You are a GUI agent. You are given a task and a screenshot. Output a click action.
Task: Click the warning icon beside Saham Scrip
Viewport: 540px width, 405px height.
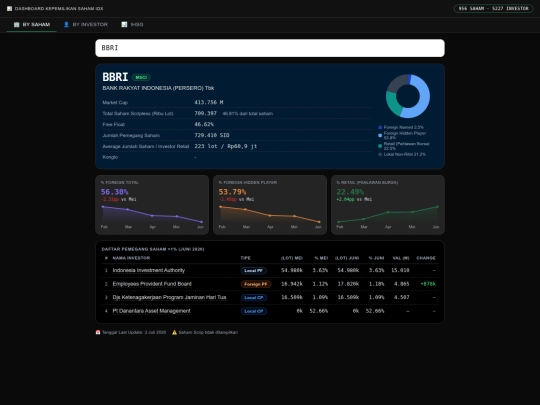[174, 332]
